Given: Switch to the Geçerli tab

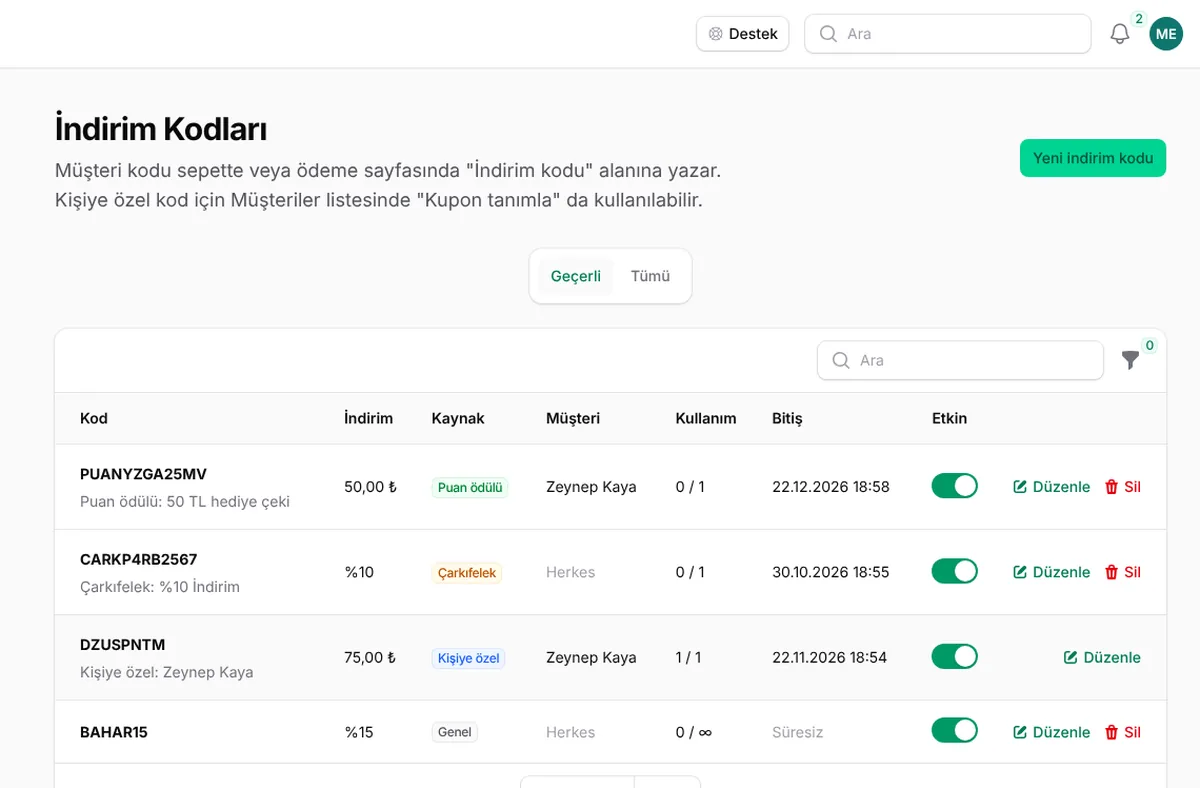Looking at the screenshot, I should [576, 276].
